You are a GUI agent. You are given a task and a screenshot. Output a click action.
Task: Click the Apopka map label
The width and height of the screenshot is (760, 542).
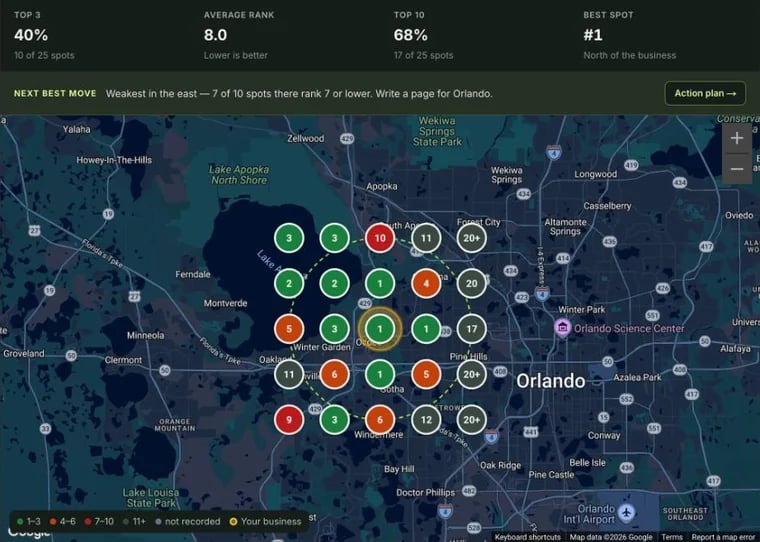382,186
